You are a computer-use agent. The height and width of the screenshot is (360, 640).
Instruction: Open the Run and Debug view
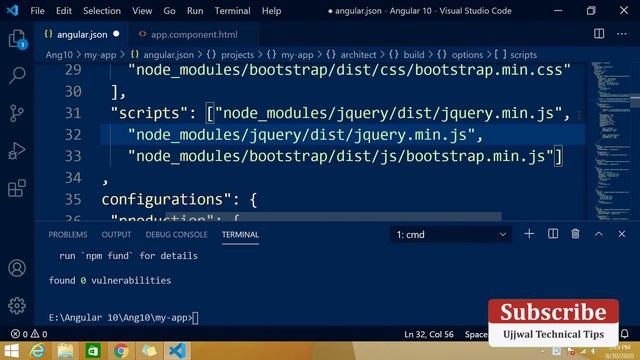tap(17, 151)
